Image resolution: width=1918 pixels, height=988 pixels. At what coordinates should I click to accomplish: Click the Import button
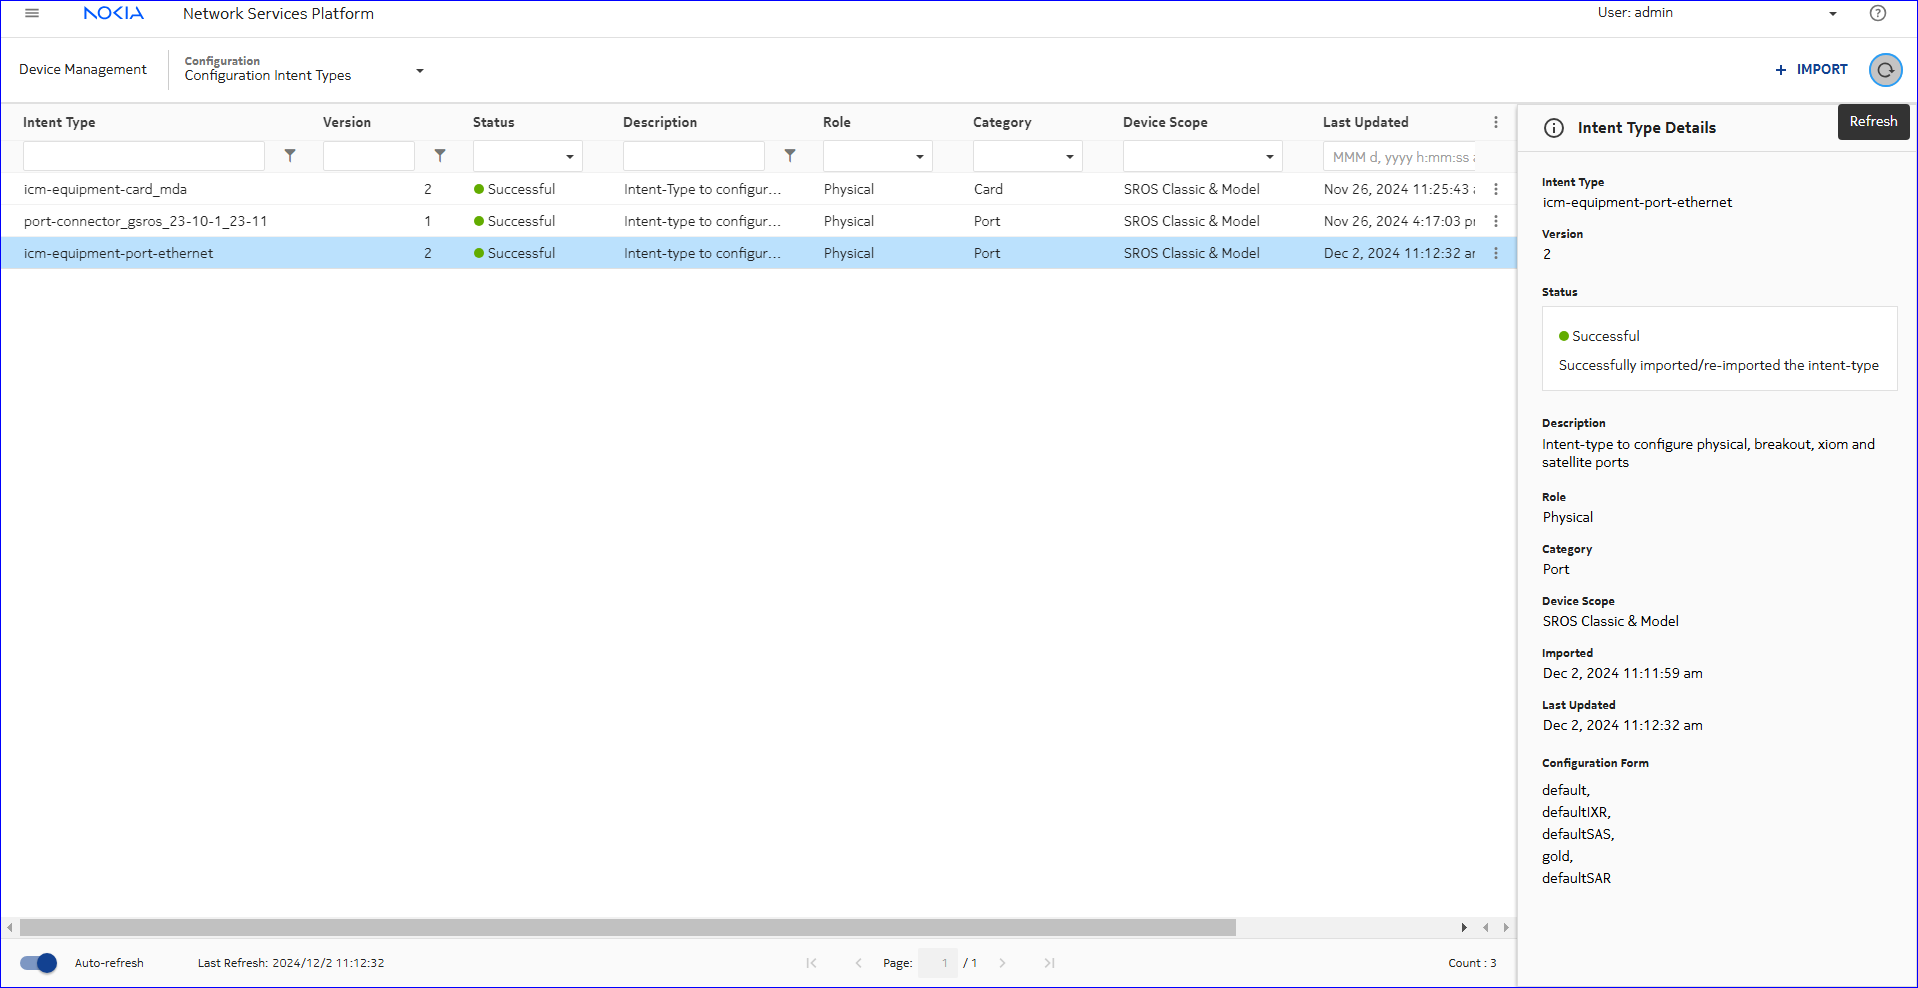point(1811,69)
